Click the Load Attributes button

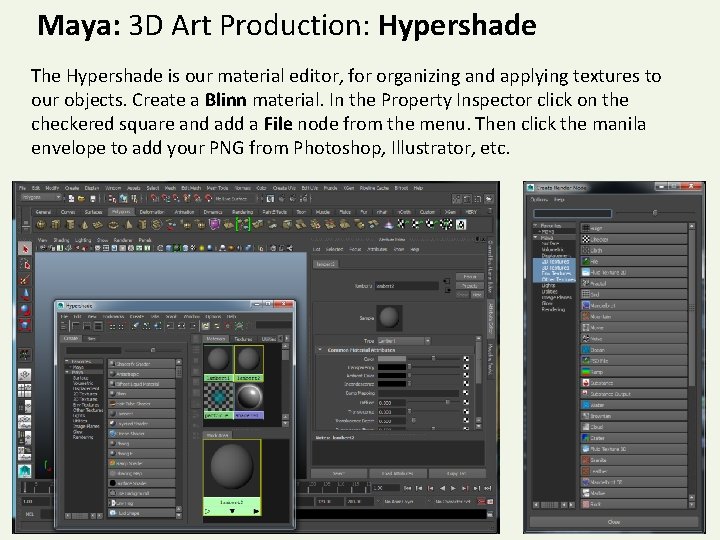[x=397, y=473]
